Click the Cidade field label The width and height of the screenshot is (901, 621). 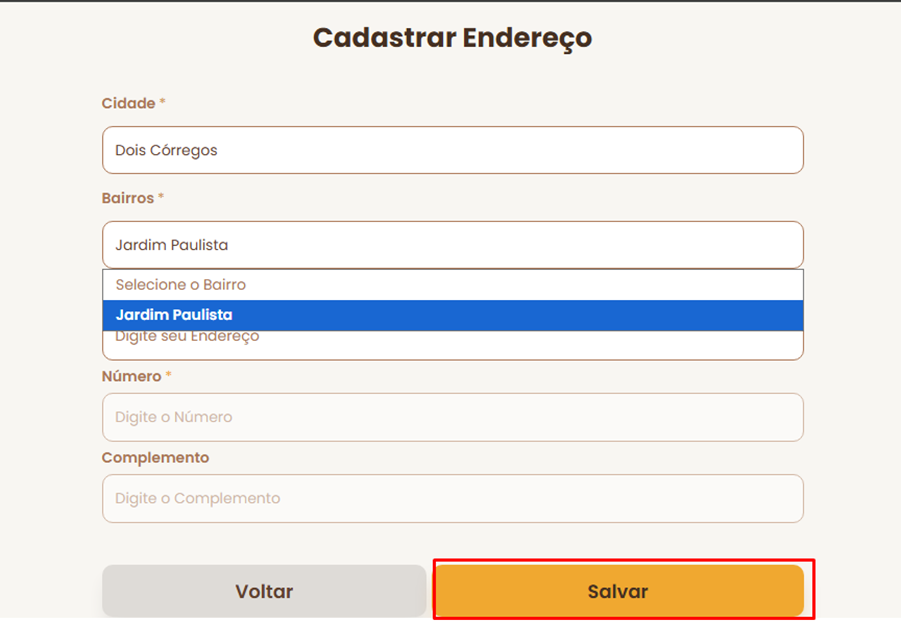click(128, 104)
